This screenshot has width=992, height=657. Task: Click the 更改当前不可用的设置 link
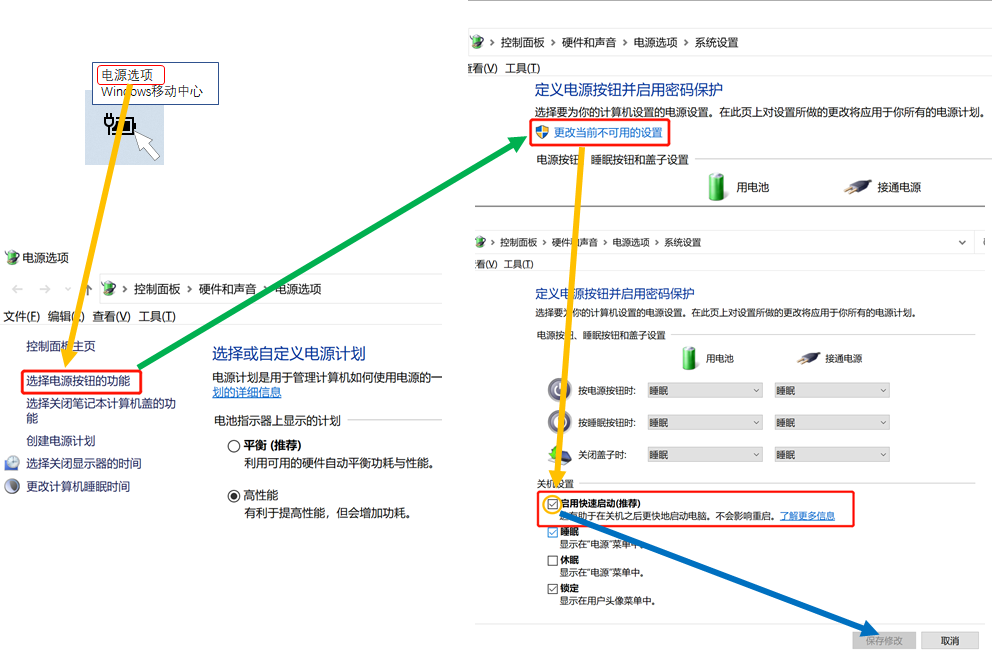608,132
